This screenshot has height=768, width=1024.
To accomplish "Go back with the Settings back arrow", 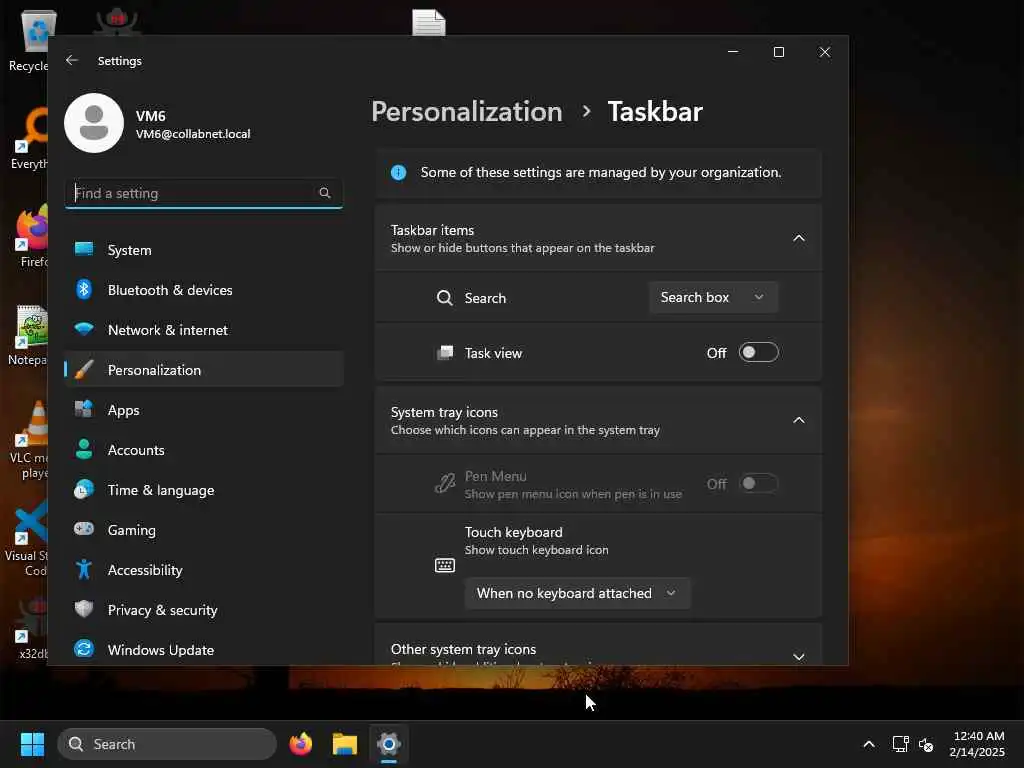I will pos(72,60).
